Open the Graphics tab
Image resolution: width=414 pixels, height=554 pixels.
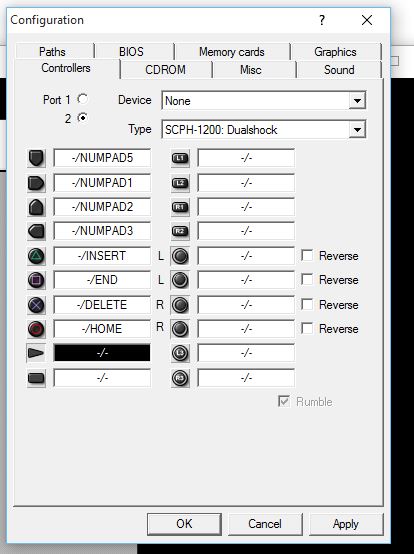click(x=335, y=52)
